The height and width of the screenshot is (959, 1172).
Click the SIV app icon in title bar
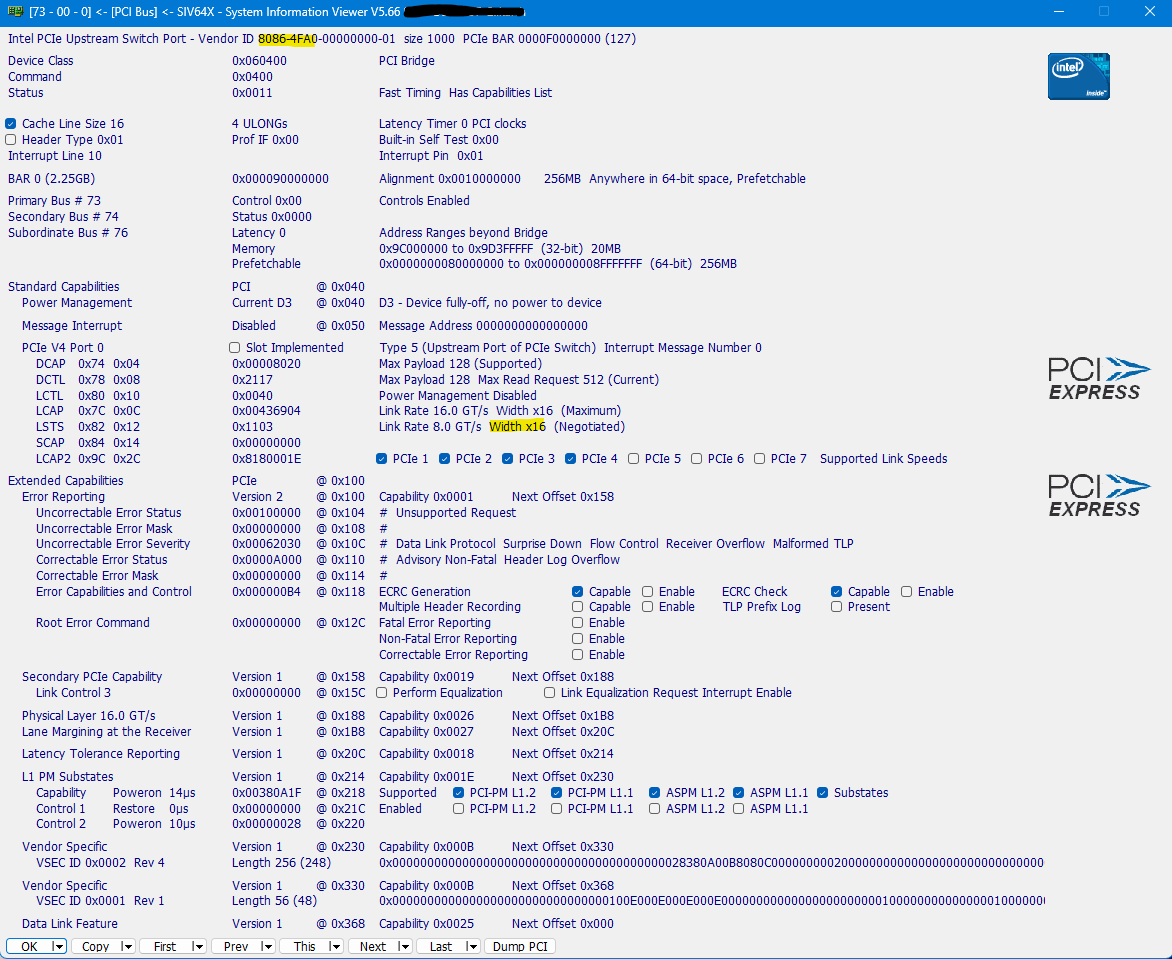click(13, 11)
